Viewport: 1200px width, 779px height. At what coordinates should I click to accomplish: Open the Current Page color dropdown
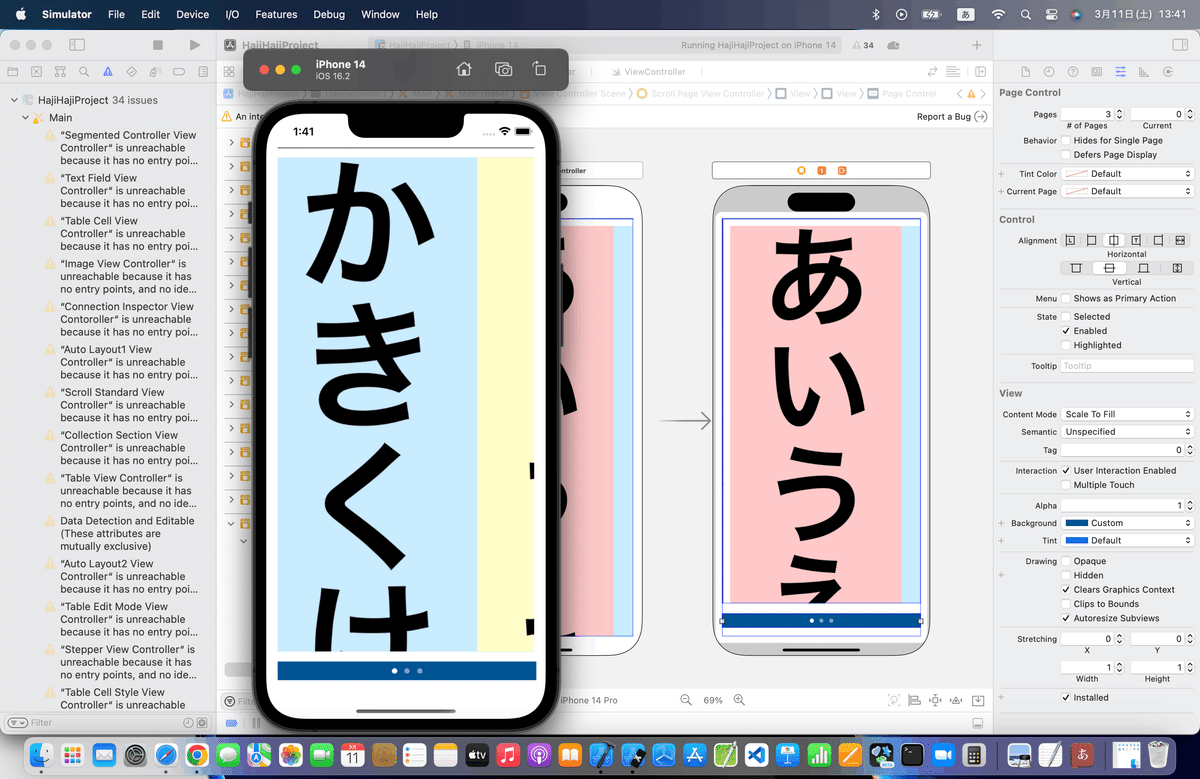1127,191
